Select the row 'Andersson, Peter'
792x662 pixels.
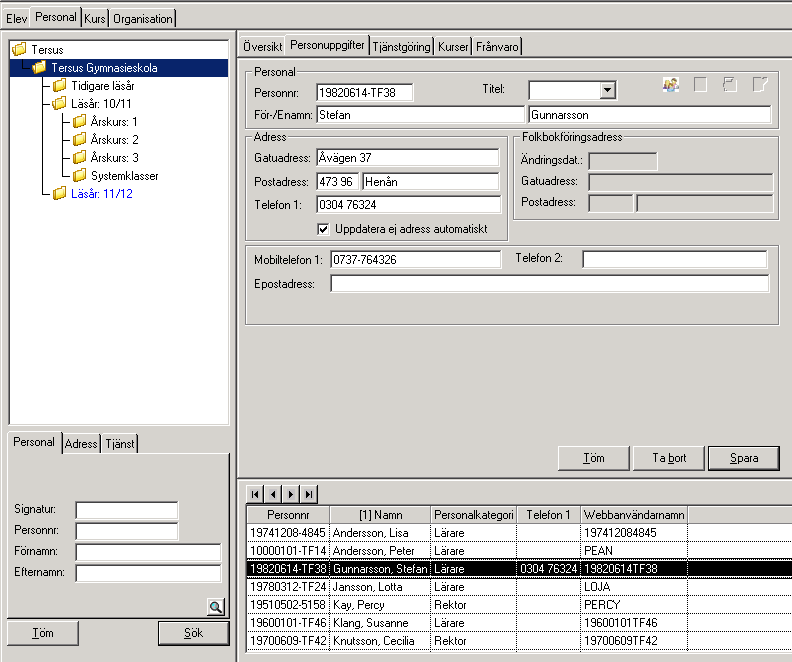click(519, 550)
